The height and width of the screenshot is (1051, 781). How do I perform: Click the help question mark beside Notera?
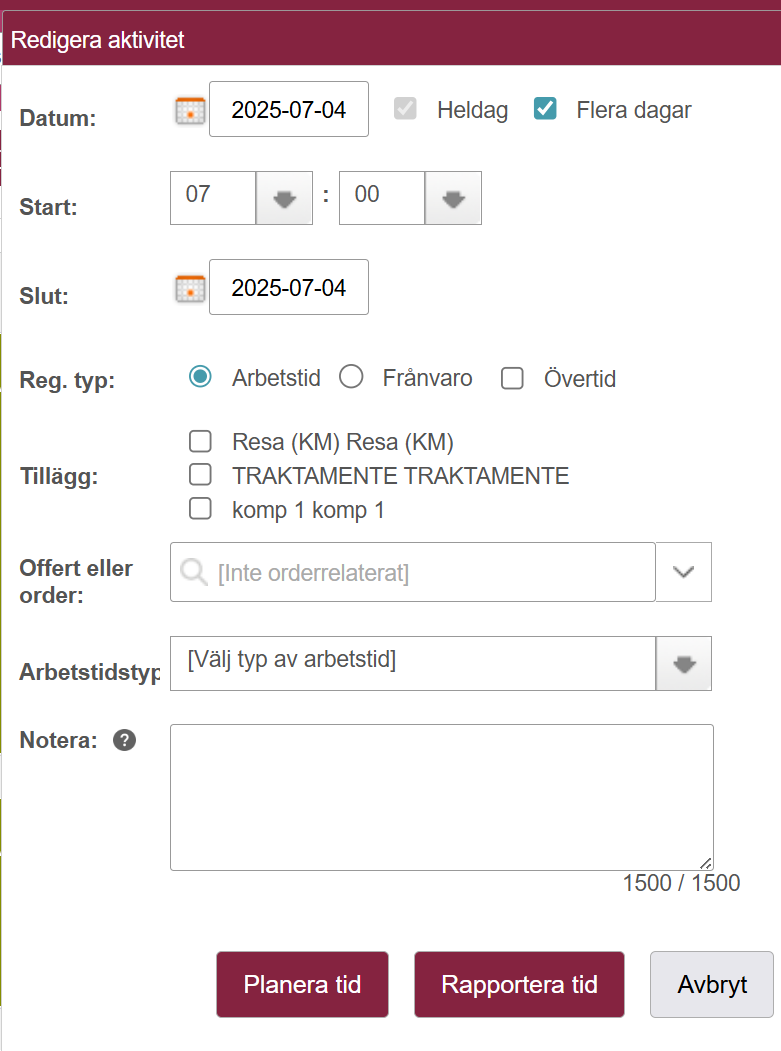click(x=125, y=740)
